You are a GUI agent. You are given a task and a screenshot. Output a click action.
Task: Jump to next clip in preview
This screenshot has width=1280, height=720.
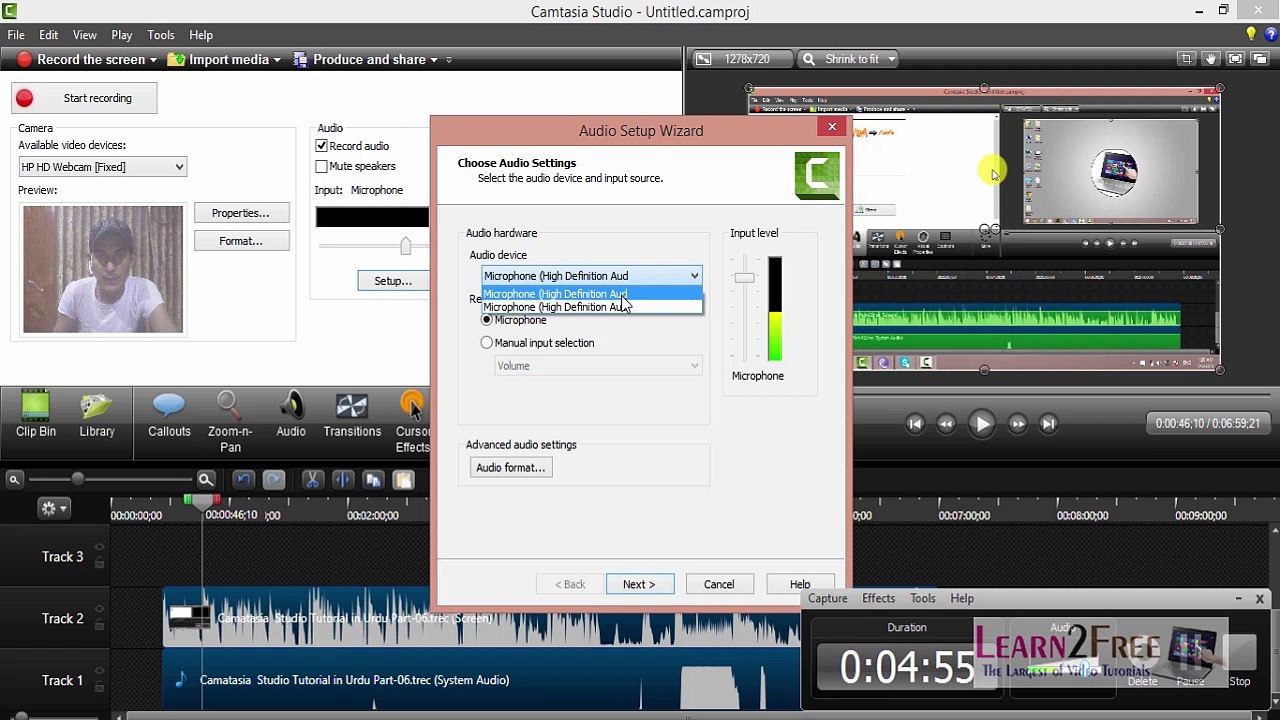1048,424
